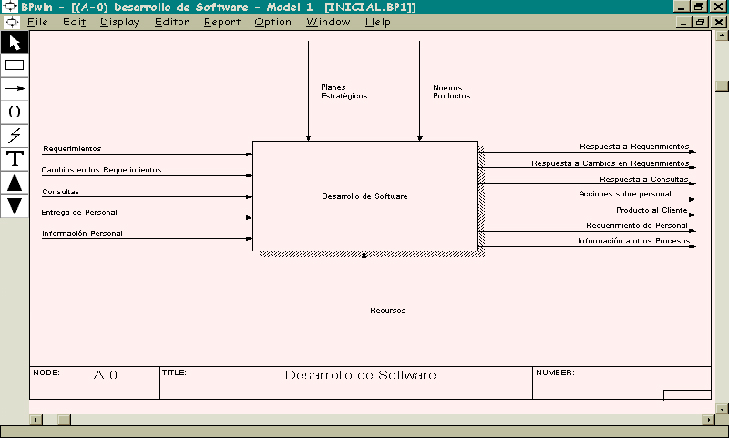Open the Display menu
The width and height of the screenshot is (729, 439).
(x=119, y=21)
